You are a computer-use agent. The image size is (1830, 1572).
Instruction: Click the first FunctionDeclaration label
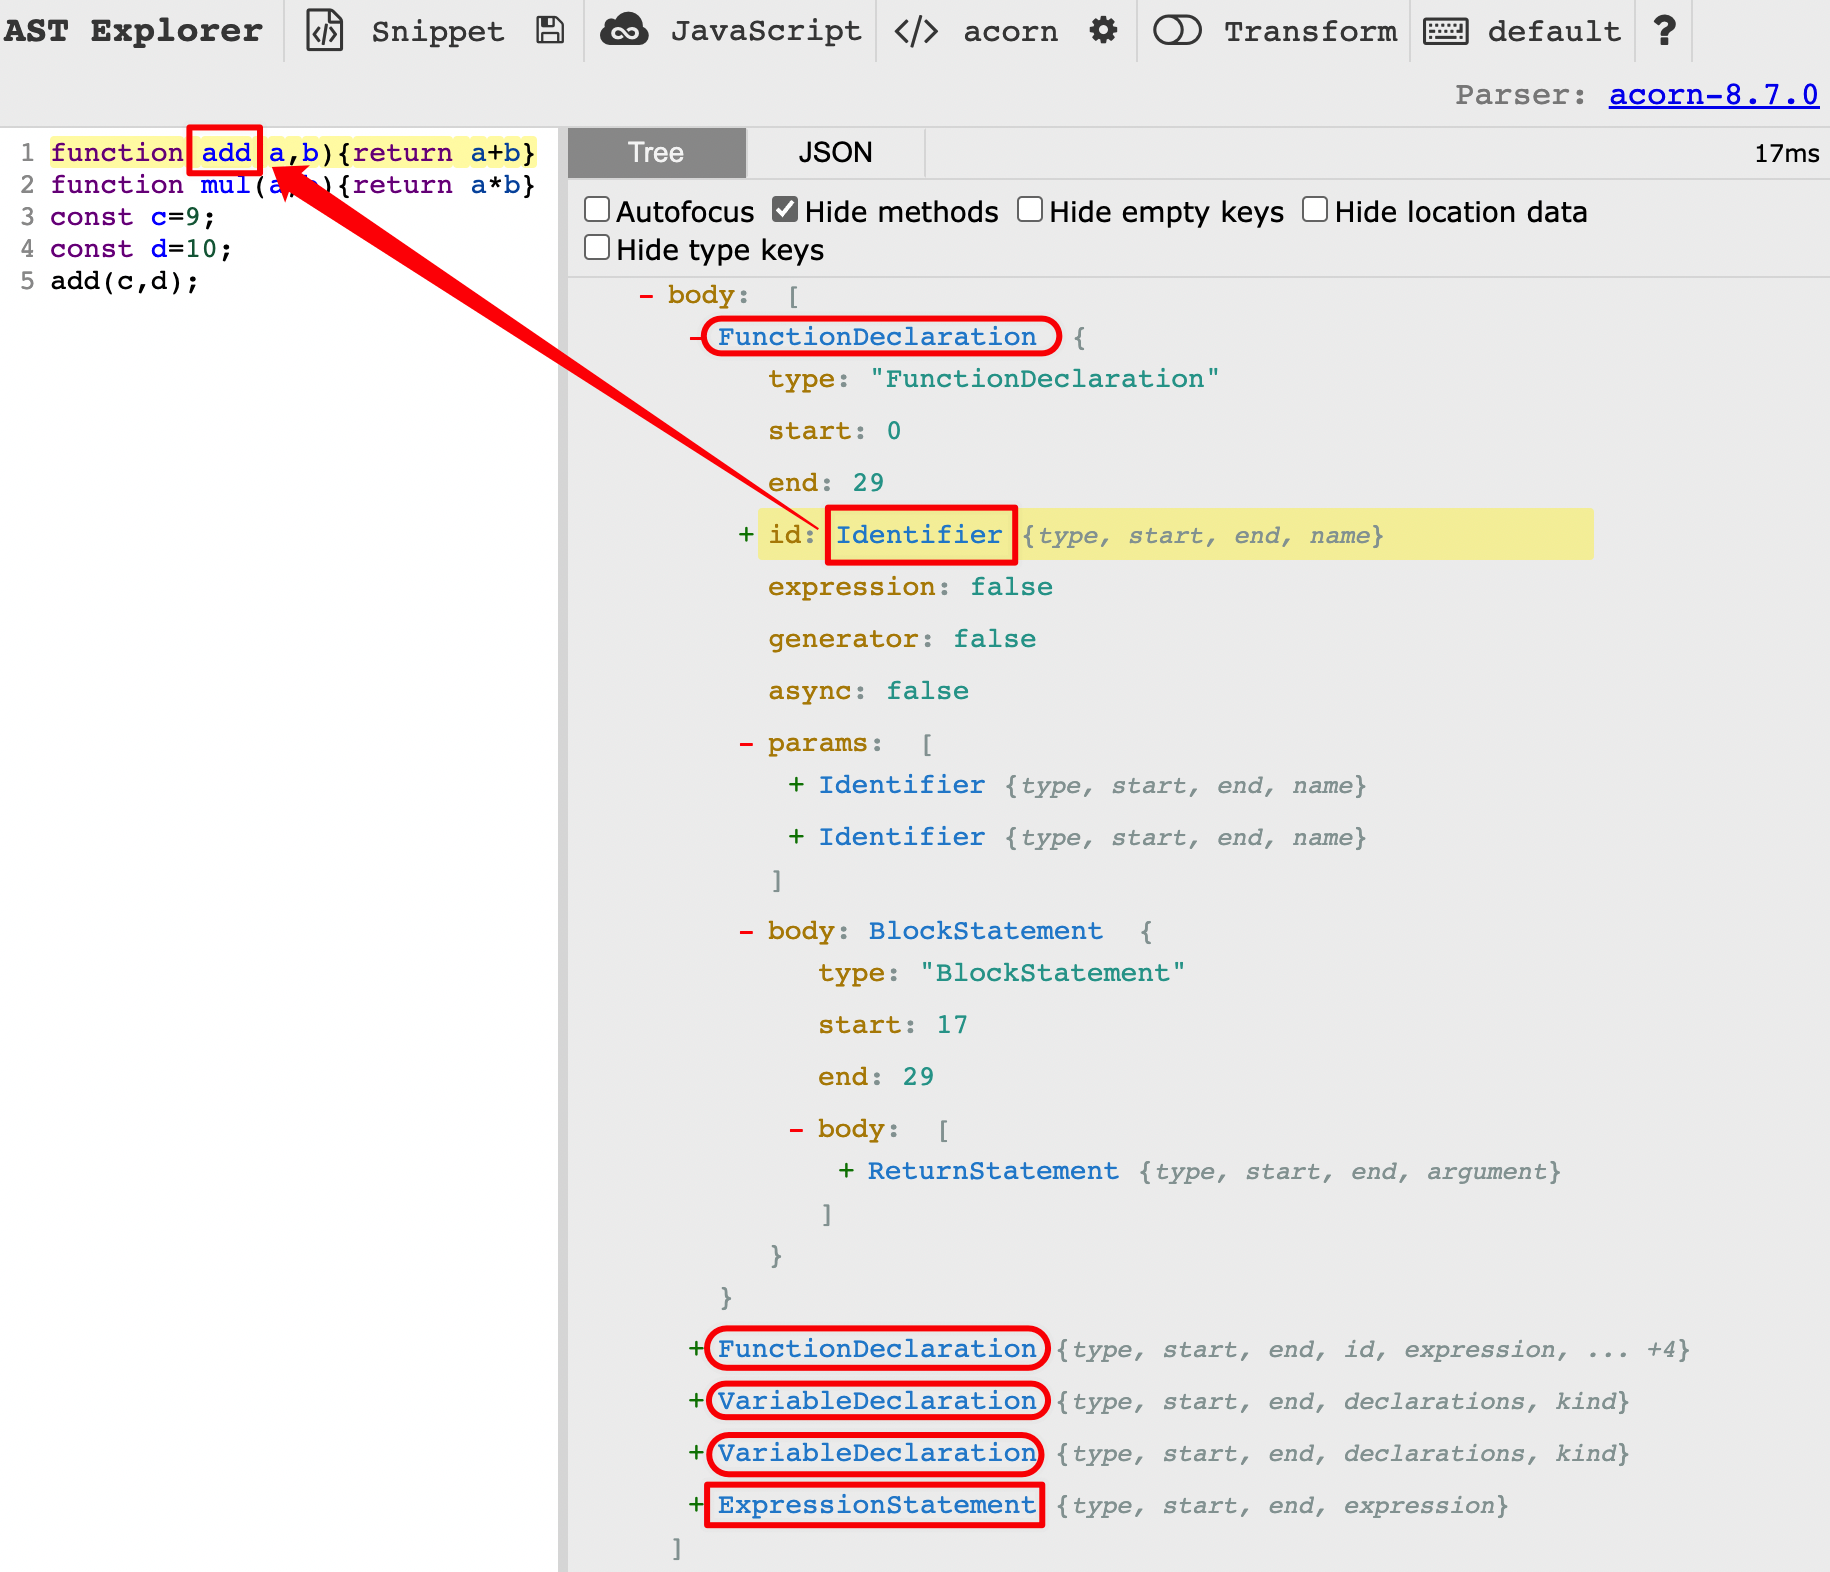point(877,337)
